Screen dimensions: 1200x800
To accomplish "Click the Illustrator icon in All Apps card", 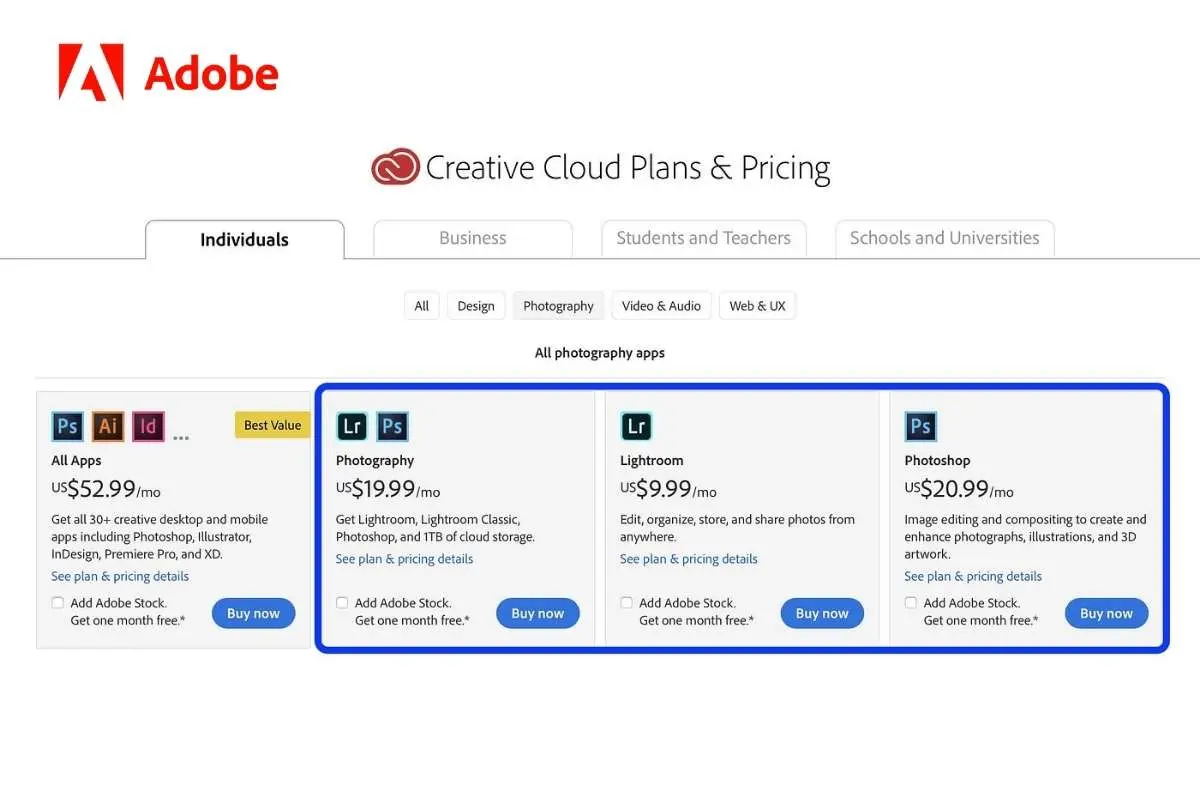I will point(108,427).
